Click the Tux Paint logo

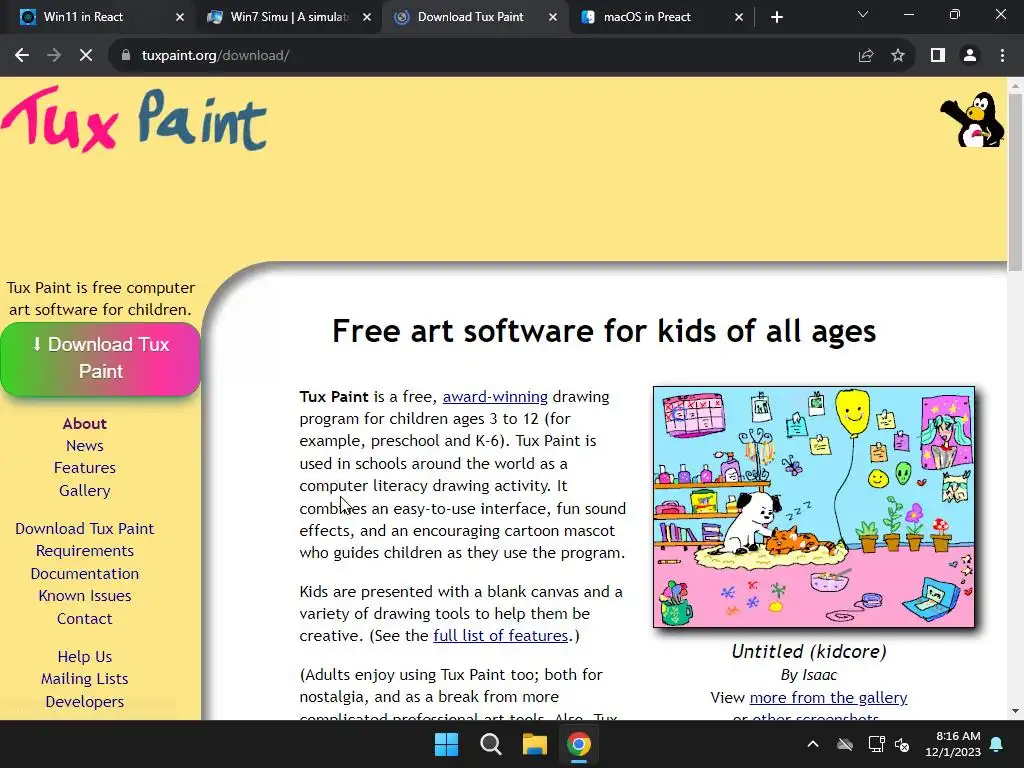pos(134,121)
